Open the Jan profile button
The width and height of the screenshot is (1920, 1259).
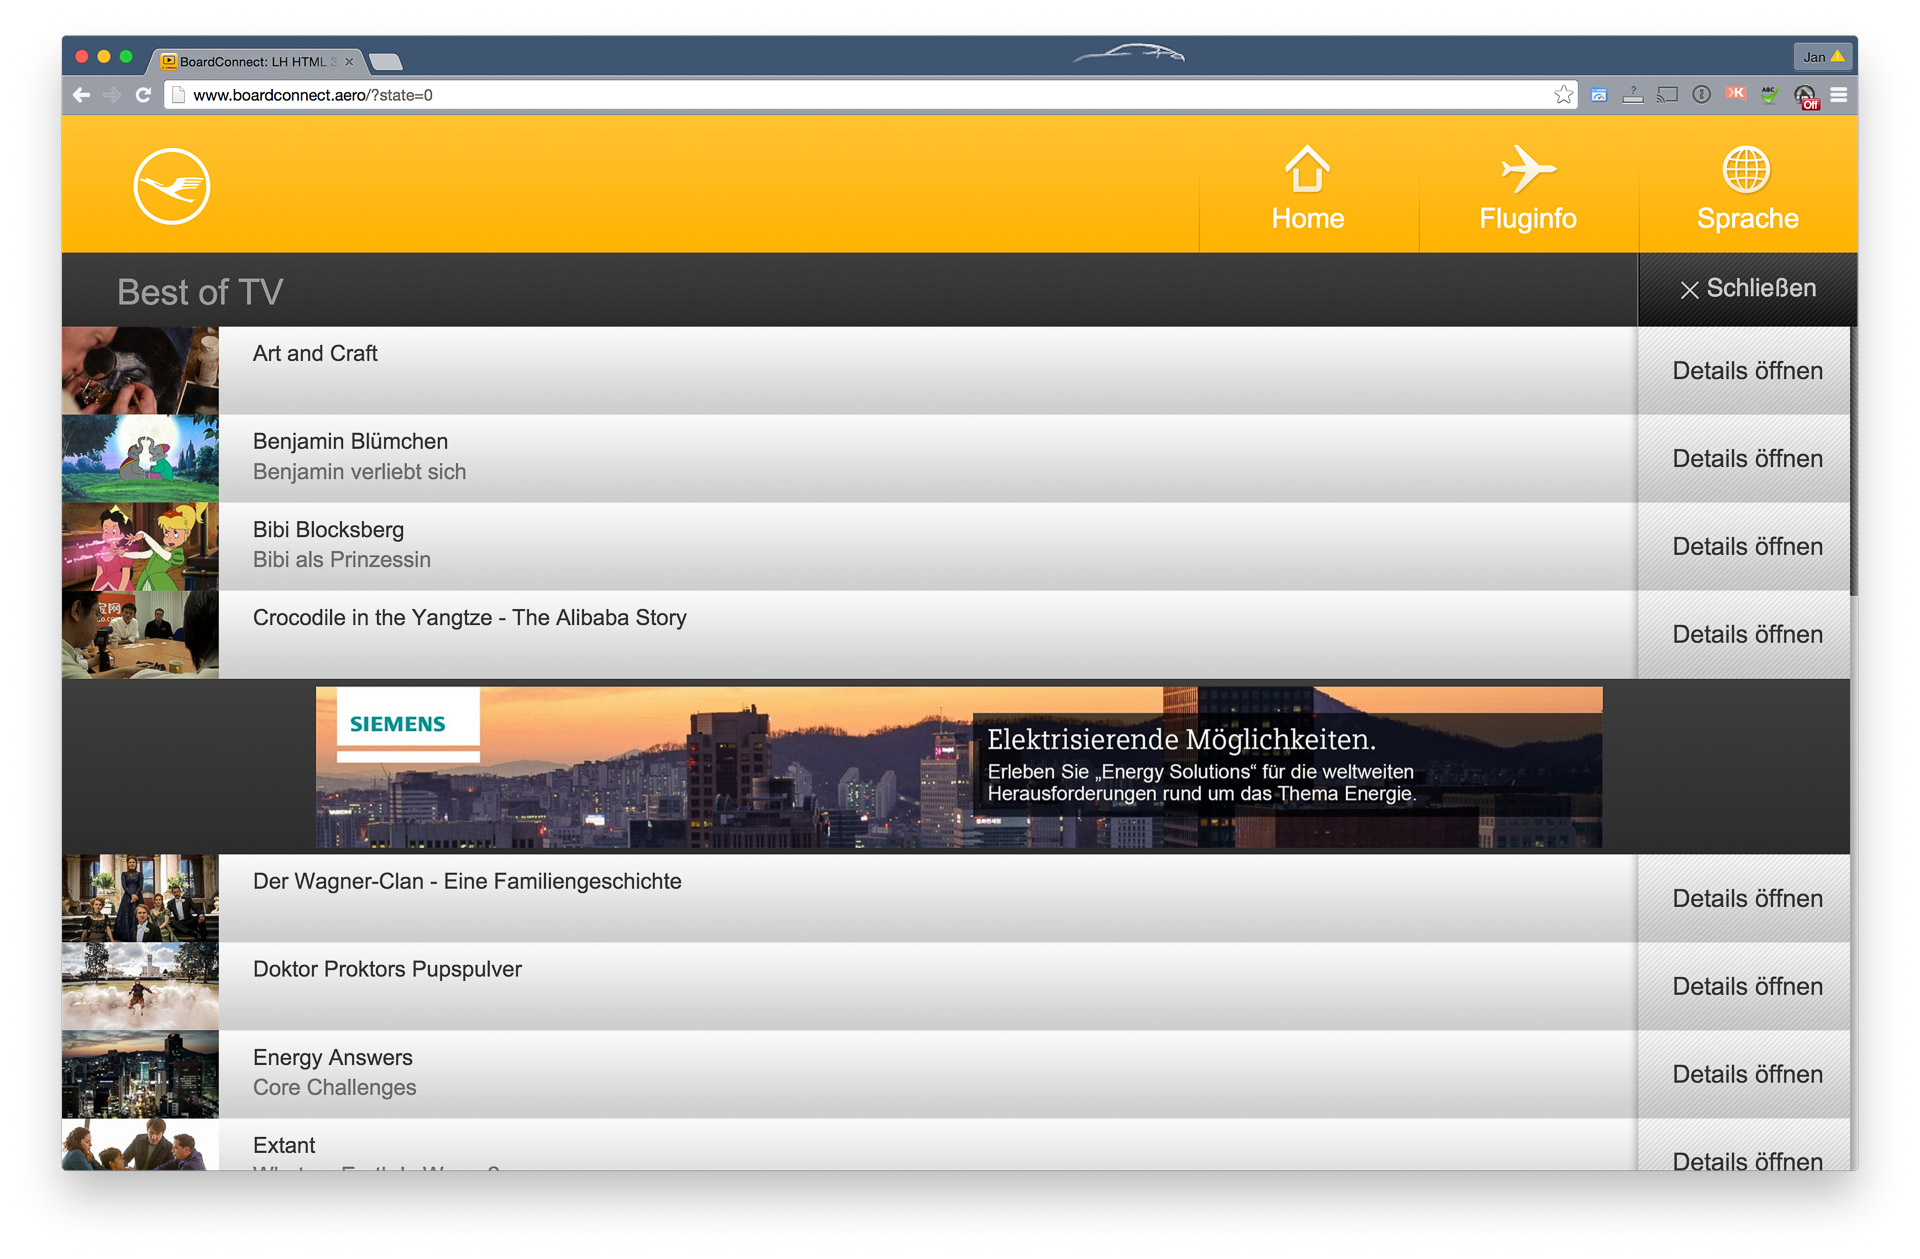click(x=1823, y=57)
